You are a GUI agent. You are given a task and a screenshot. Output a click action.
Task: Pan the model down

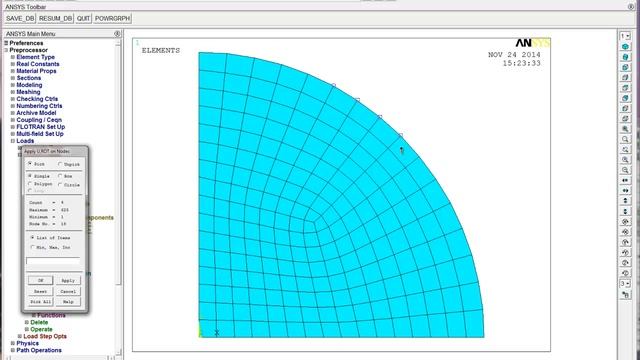click(x=625, y=211)
